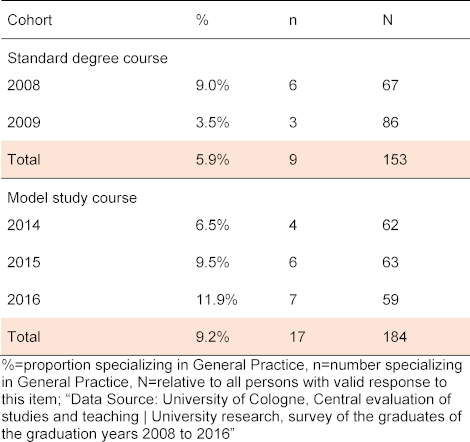Select the 6.5% value for 2014
The width and height of the screenshot is (470, 442).
212,225
